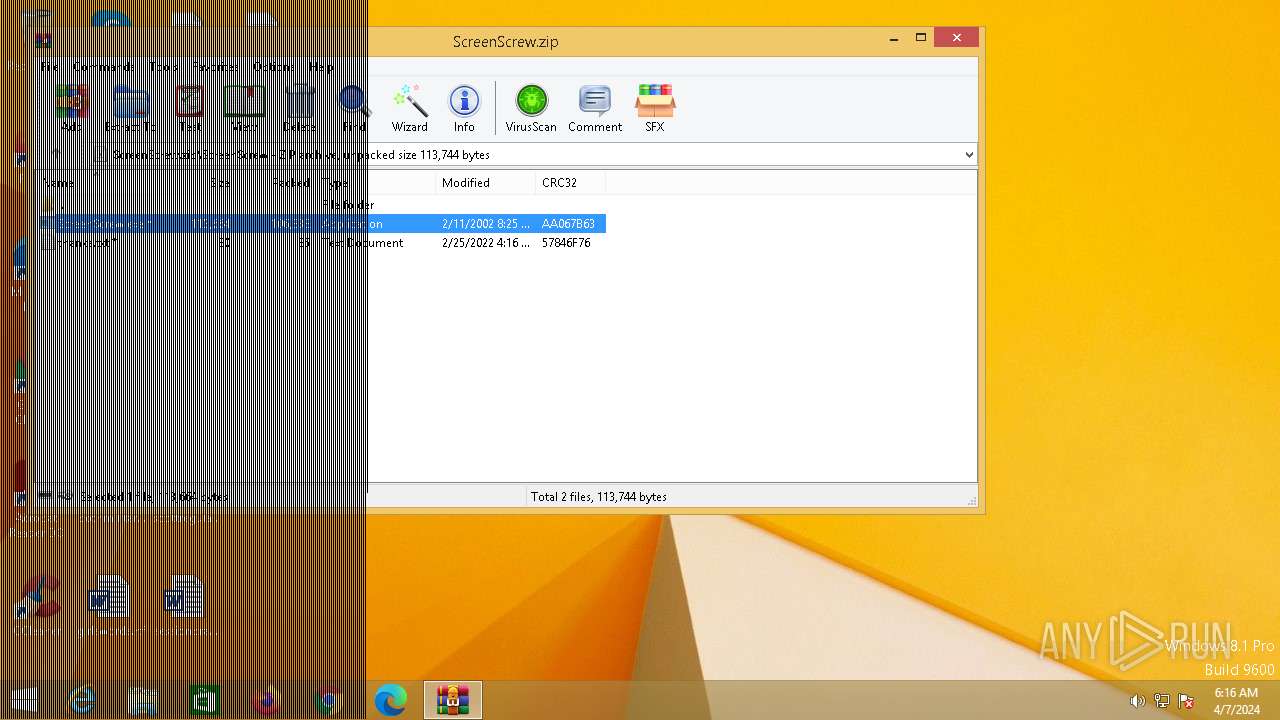Viewport: 1280px width, 720px height.
Task: Sort by Modified column header
Action: pos(486,183)
